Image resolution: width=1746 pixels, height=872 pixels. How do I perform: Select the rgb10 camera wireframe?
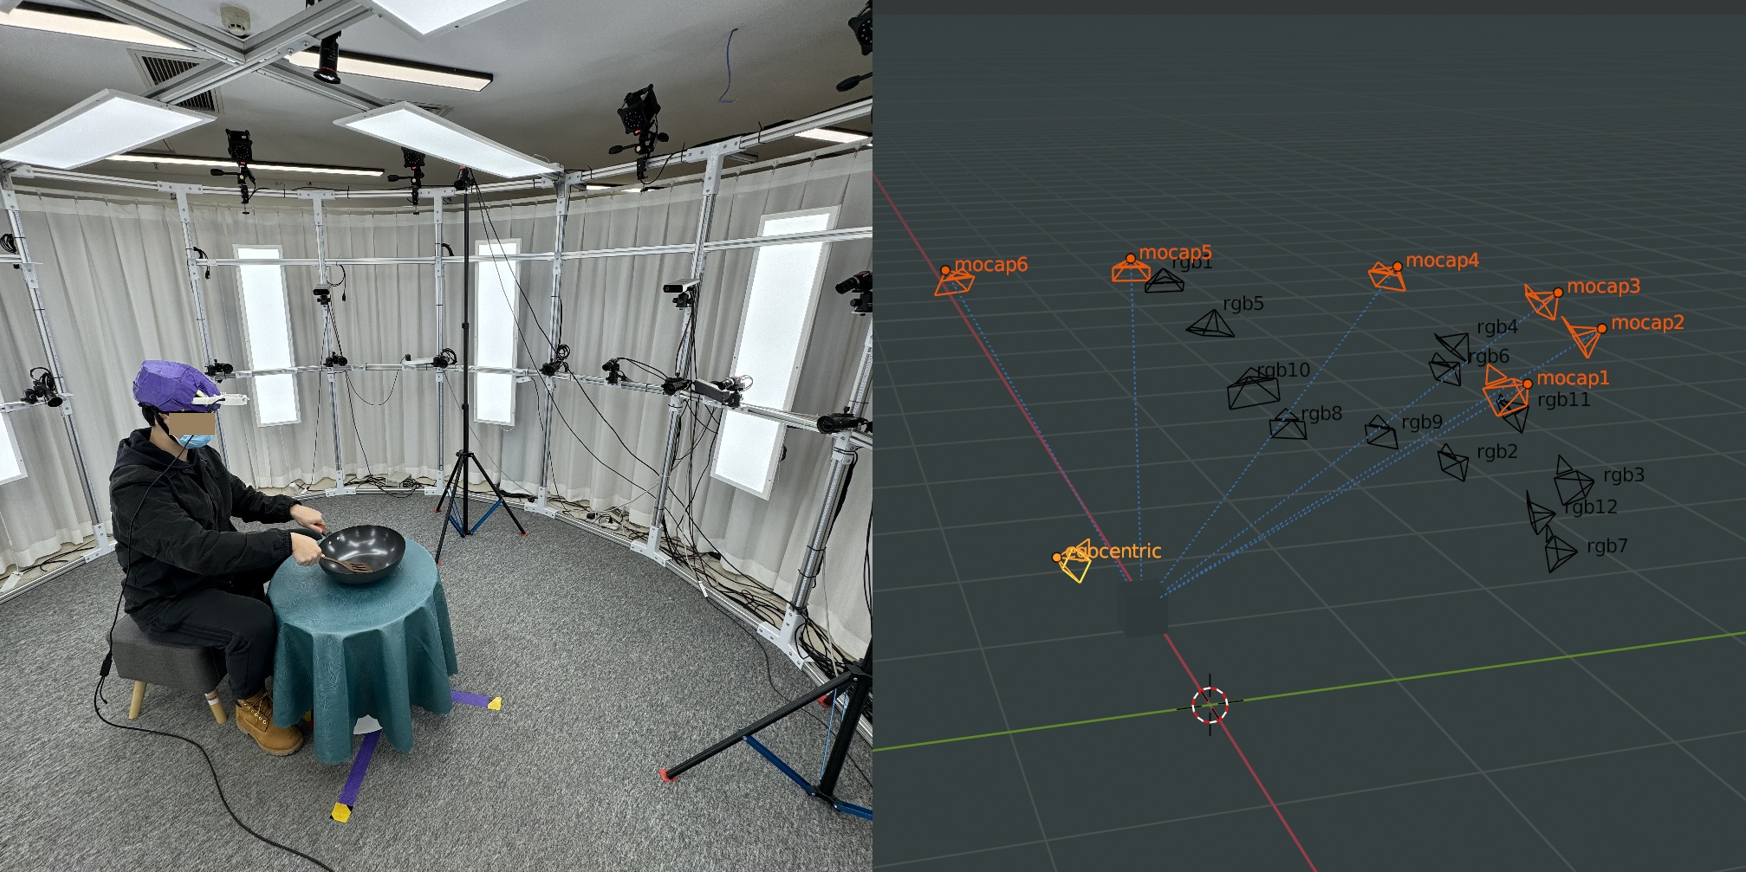[x=1252, y=388]
